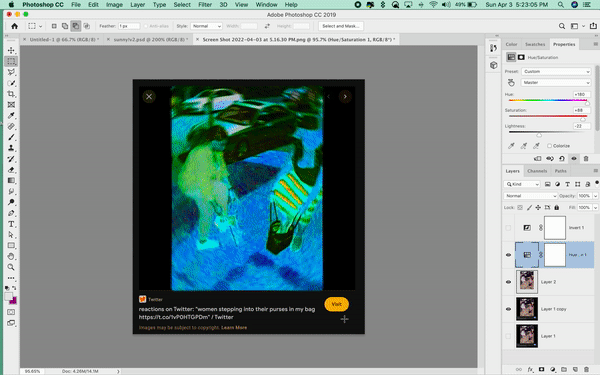The image size is (600, 375).
Task: Hide the Hue/Saturation 1 layer
Action: 508,255
